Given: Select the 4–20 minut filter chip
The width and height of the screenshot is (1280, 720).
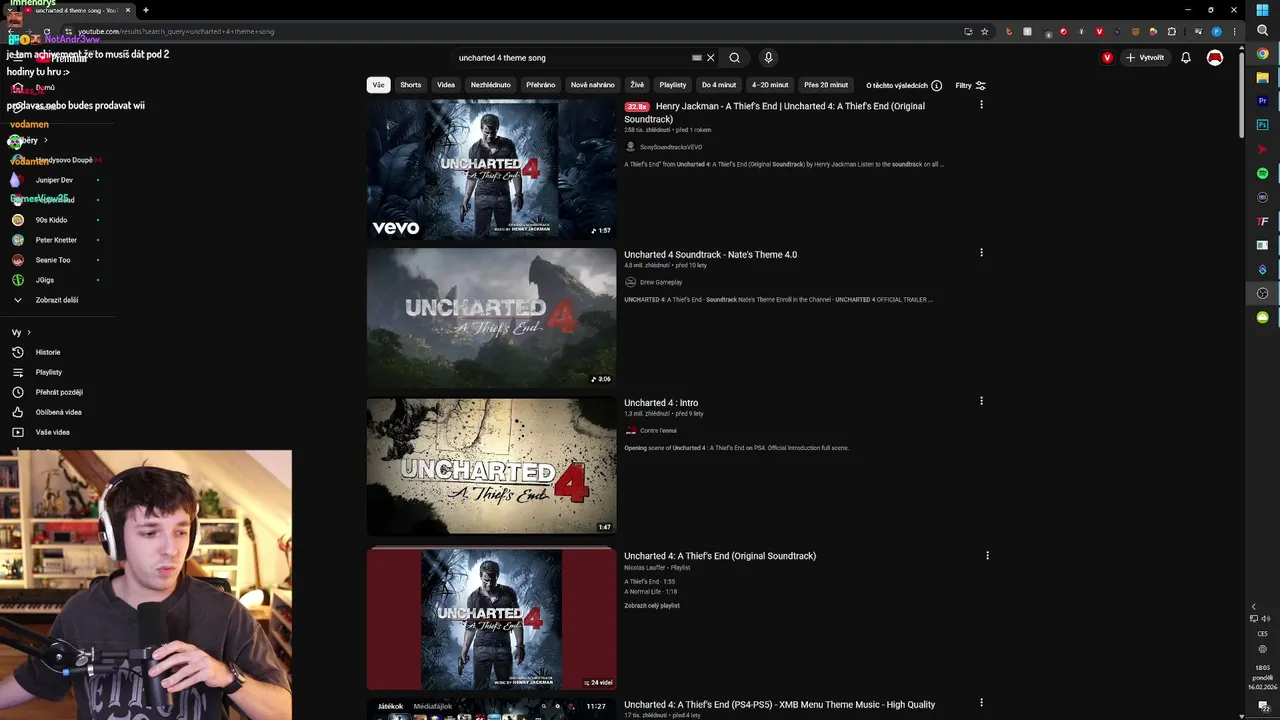Looking at the screenshot, I should (770, 85).
